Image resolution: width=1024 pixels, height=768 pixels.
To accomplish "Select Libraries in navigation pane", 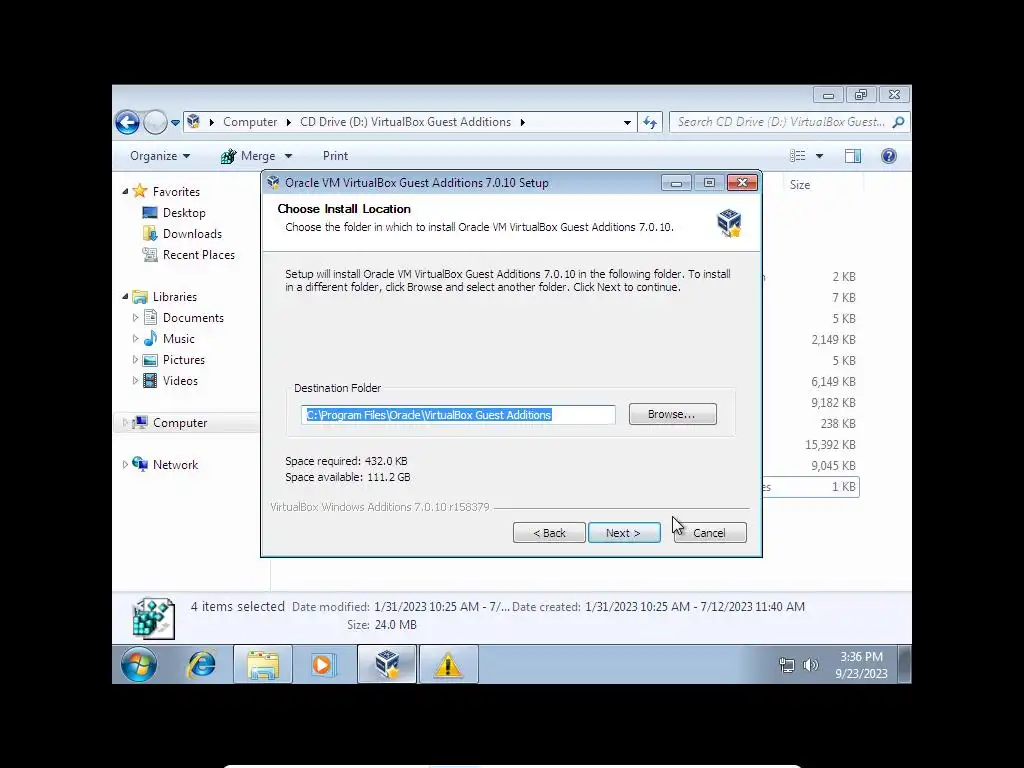I will pyautogui.click(x=174, y=296).
